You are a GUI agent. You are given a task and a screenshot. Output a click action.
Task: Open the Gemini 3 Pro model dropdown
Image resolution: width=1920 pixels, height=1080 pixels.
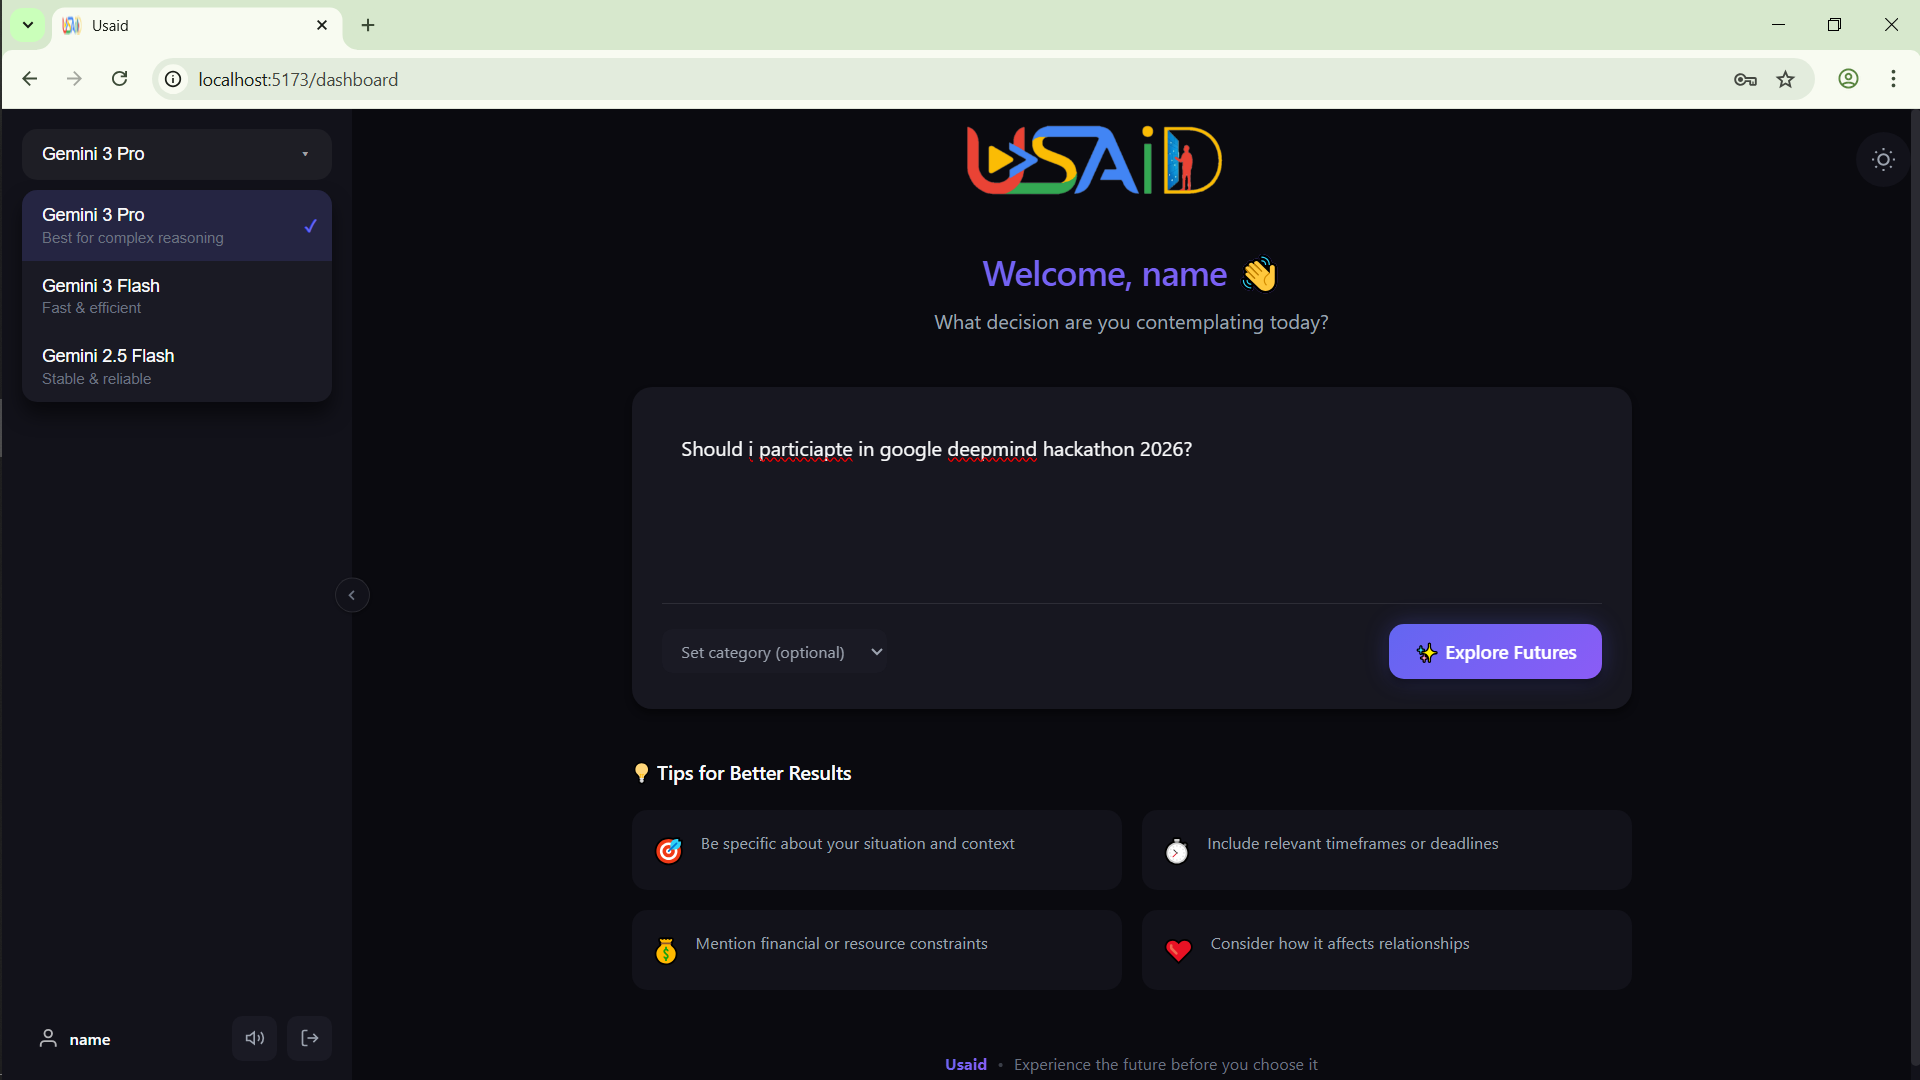177,154
